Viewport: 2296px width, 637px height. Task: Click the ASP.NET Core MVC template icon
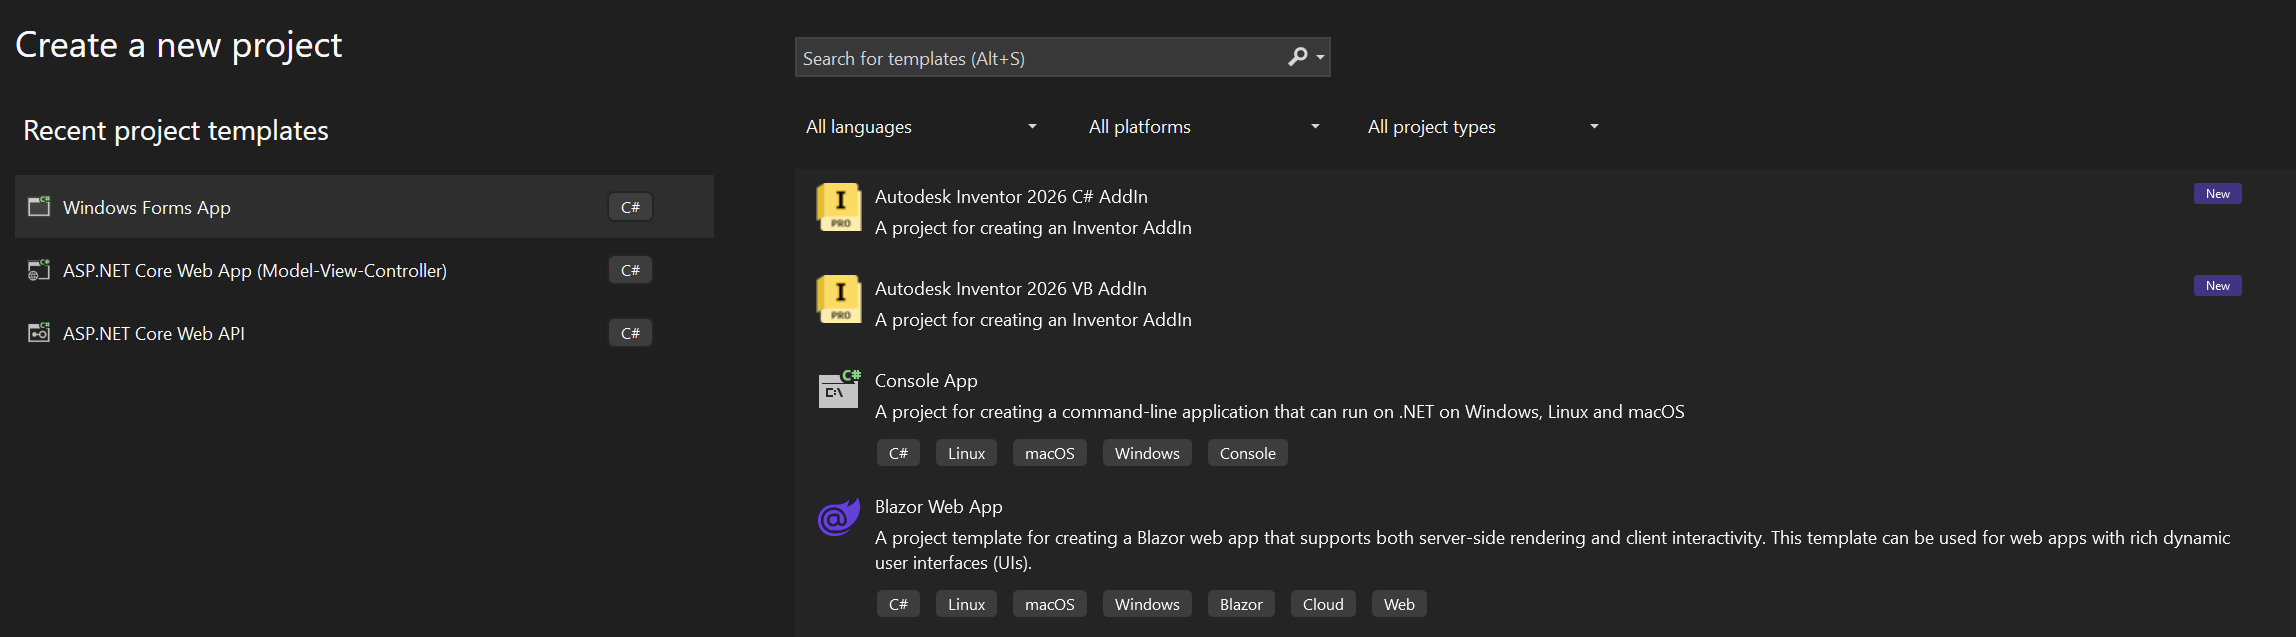tap(39, 270)
